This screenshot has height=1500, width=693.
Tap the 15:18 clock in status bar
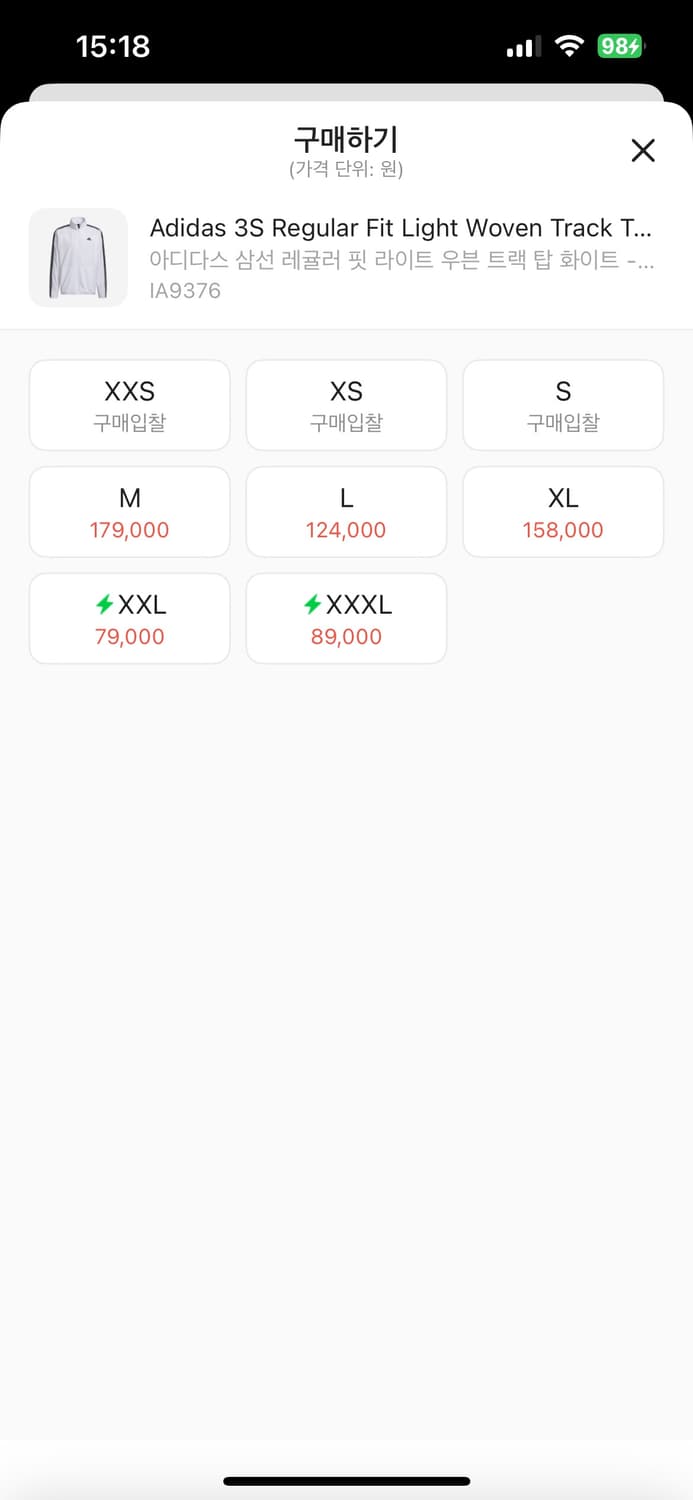click(113, 46)
